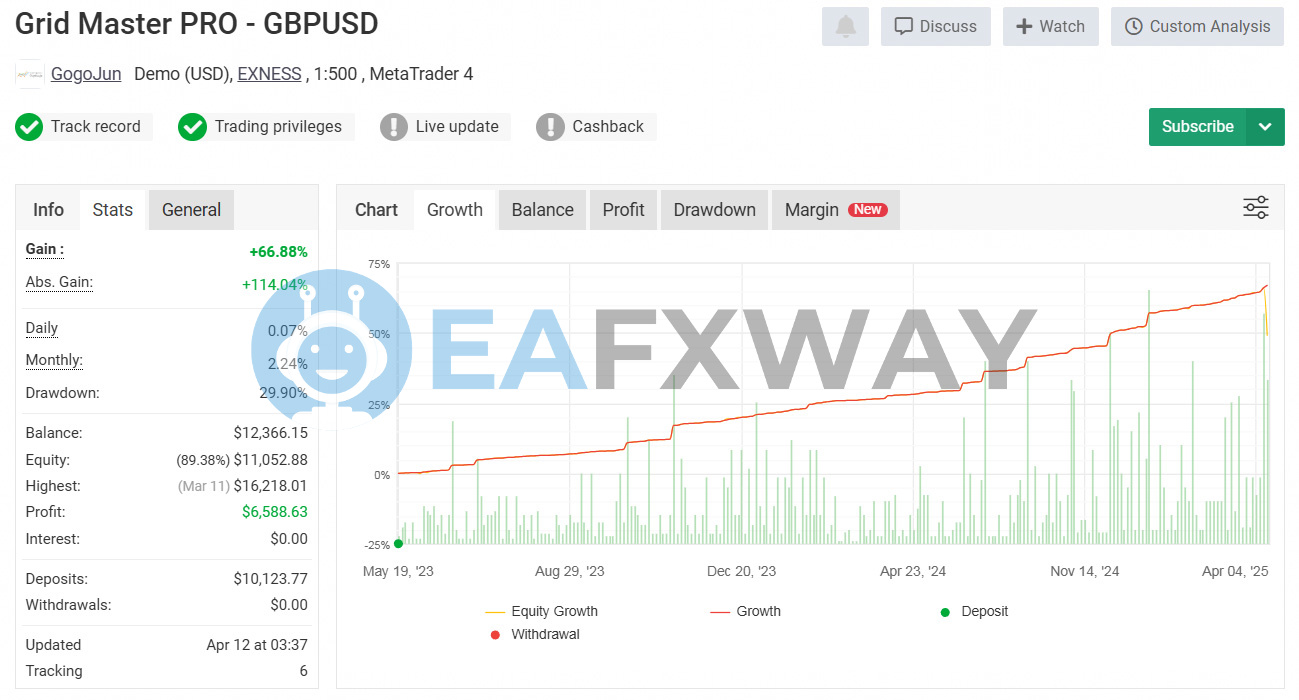Click the Equity value $11,052.88
Image resolution: width=1299 pixels, height=700 pixels.
point(270,460)
